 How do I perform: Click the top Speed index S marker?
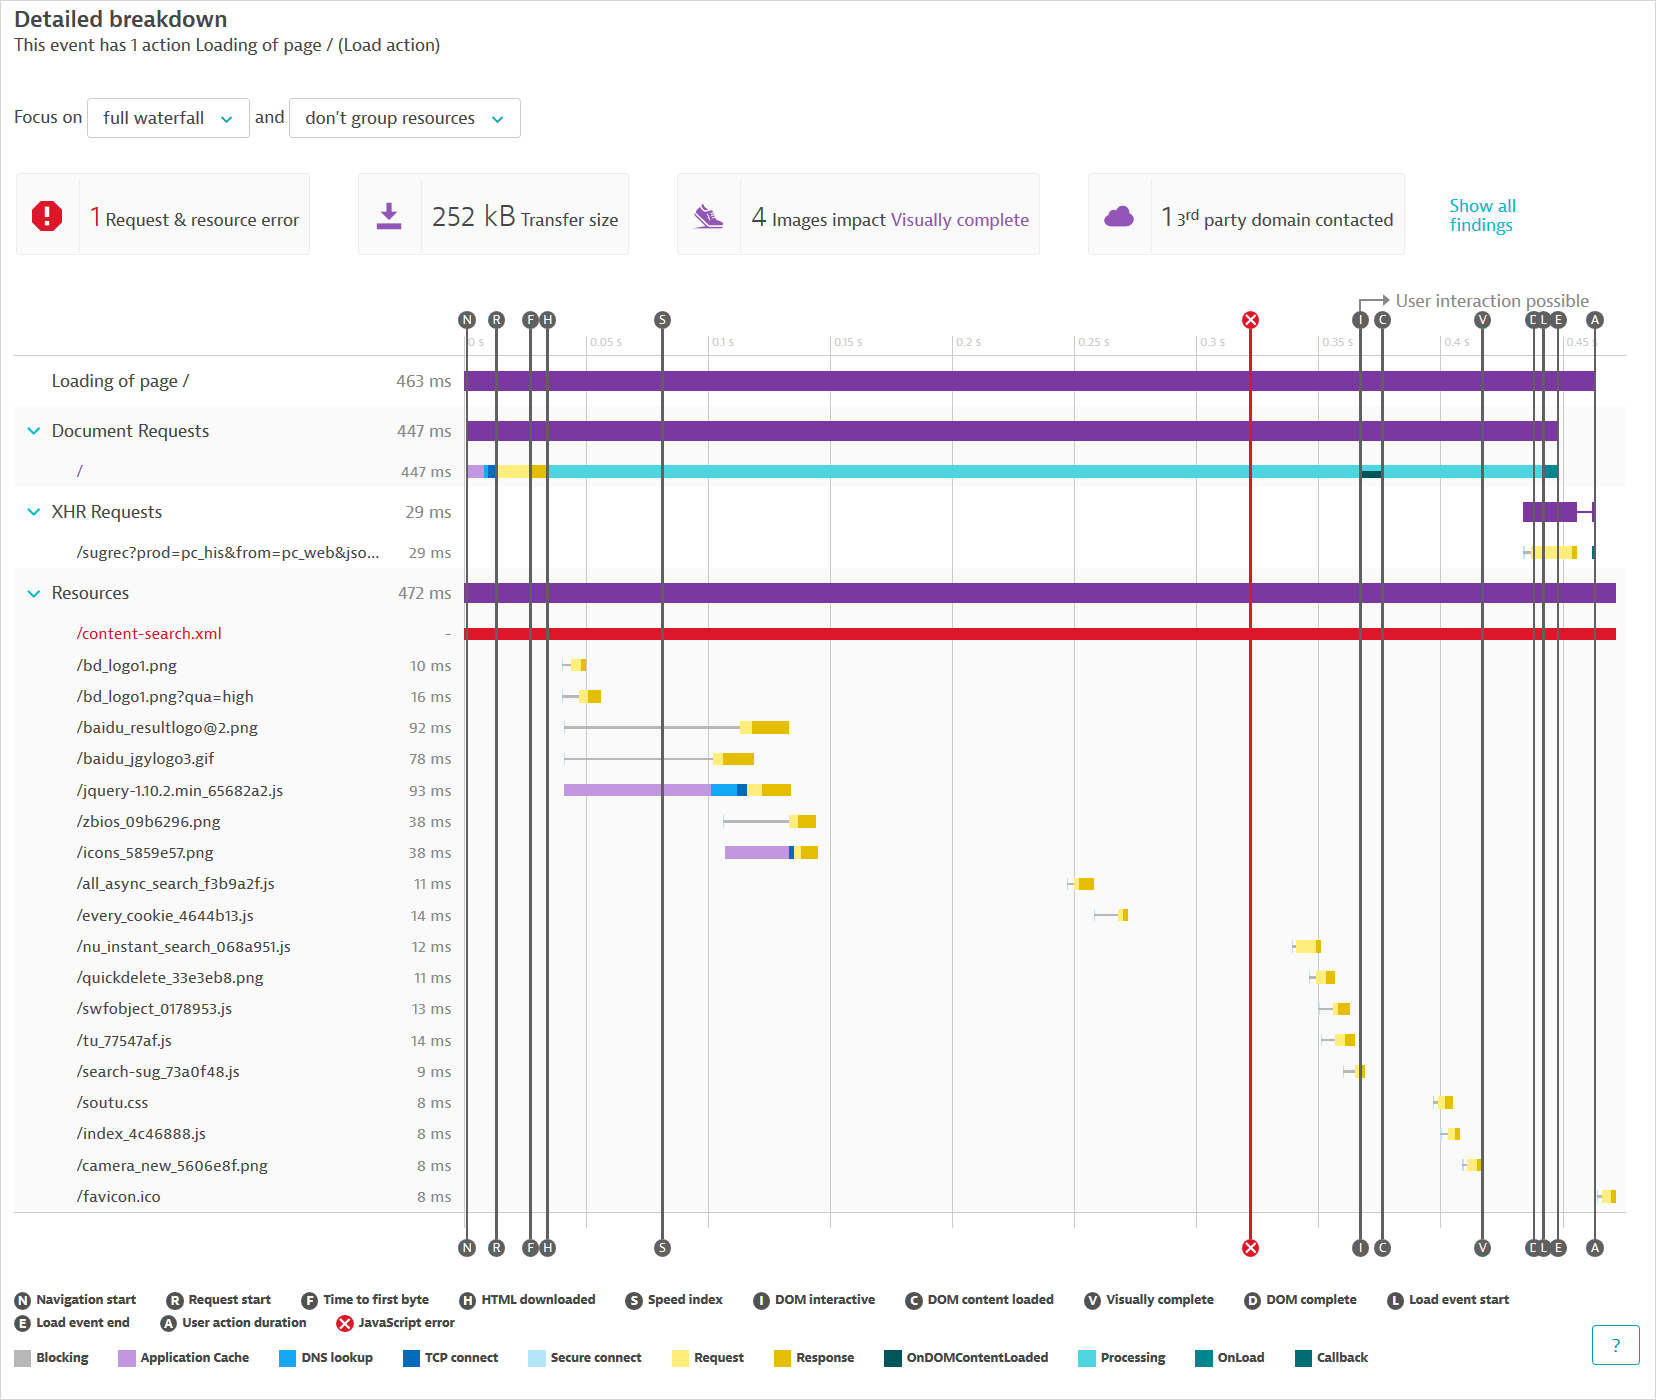(662, 320)
